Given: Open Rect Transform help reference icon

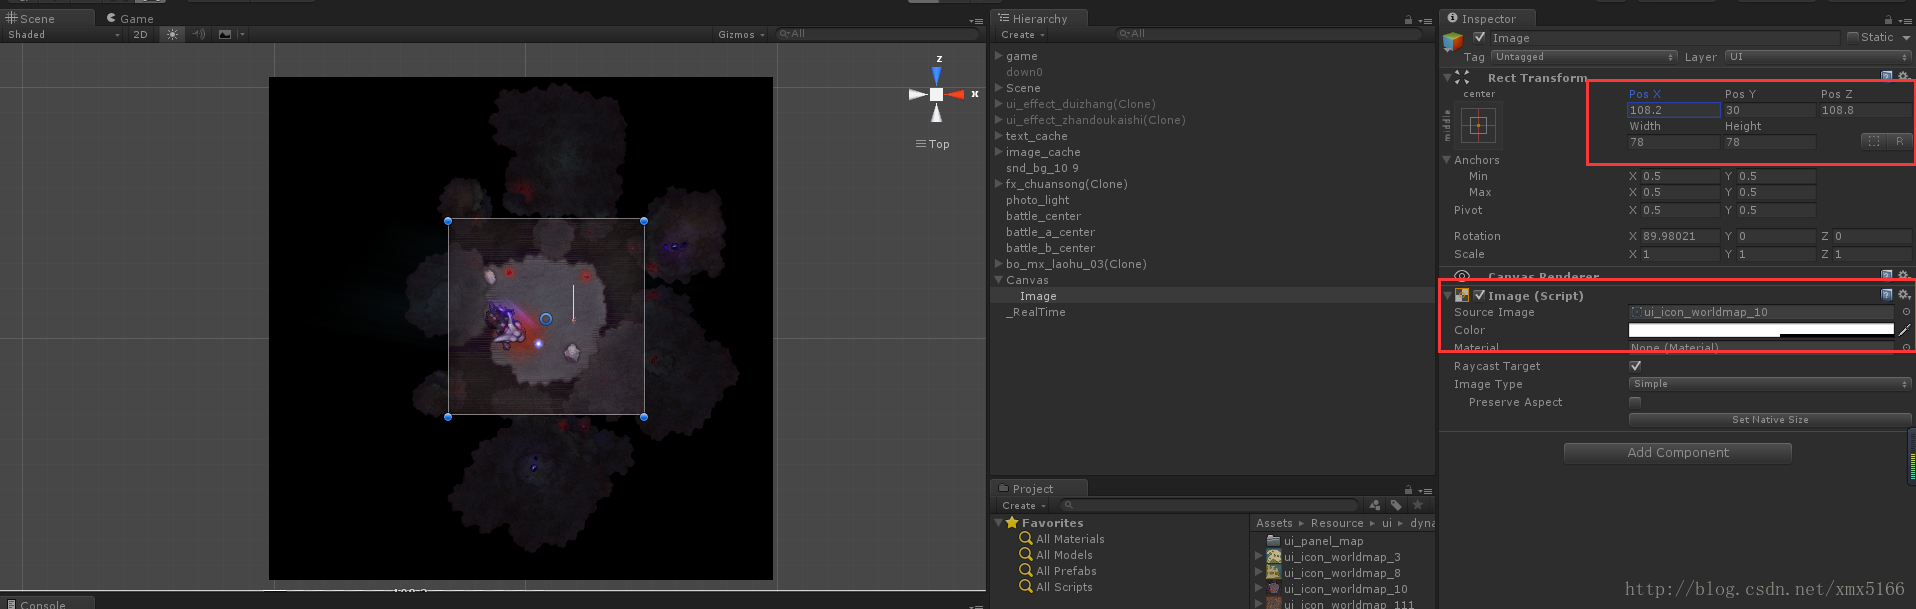Looking at the screenshot, I should click(1887, 76).
